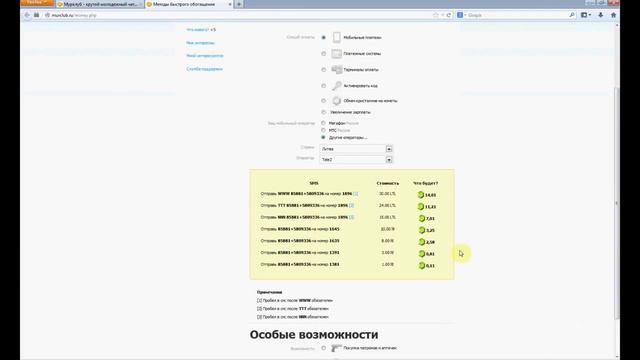
Task: Select the Покупка патронов и аптечек radio
Action: (x=323, y=348)
